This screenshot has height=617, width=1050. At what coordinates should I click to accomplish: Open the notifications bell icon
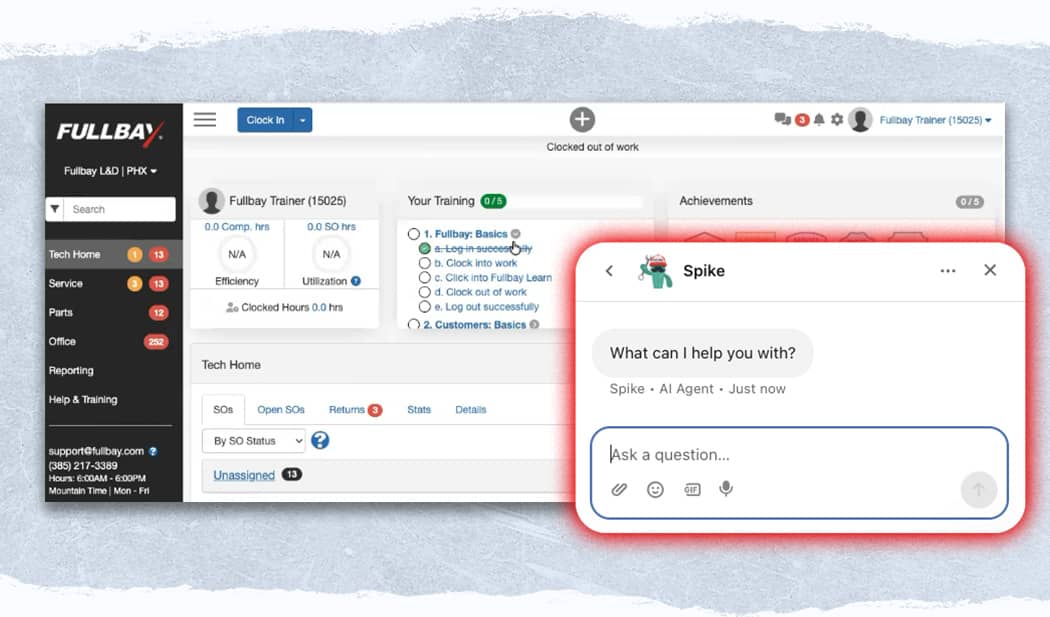tap(819, 120)
